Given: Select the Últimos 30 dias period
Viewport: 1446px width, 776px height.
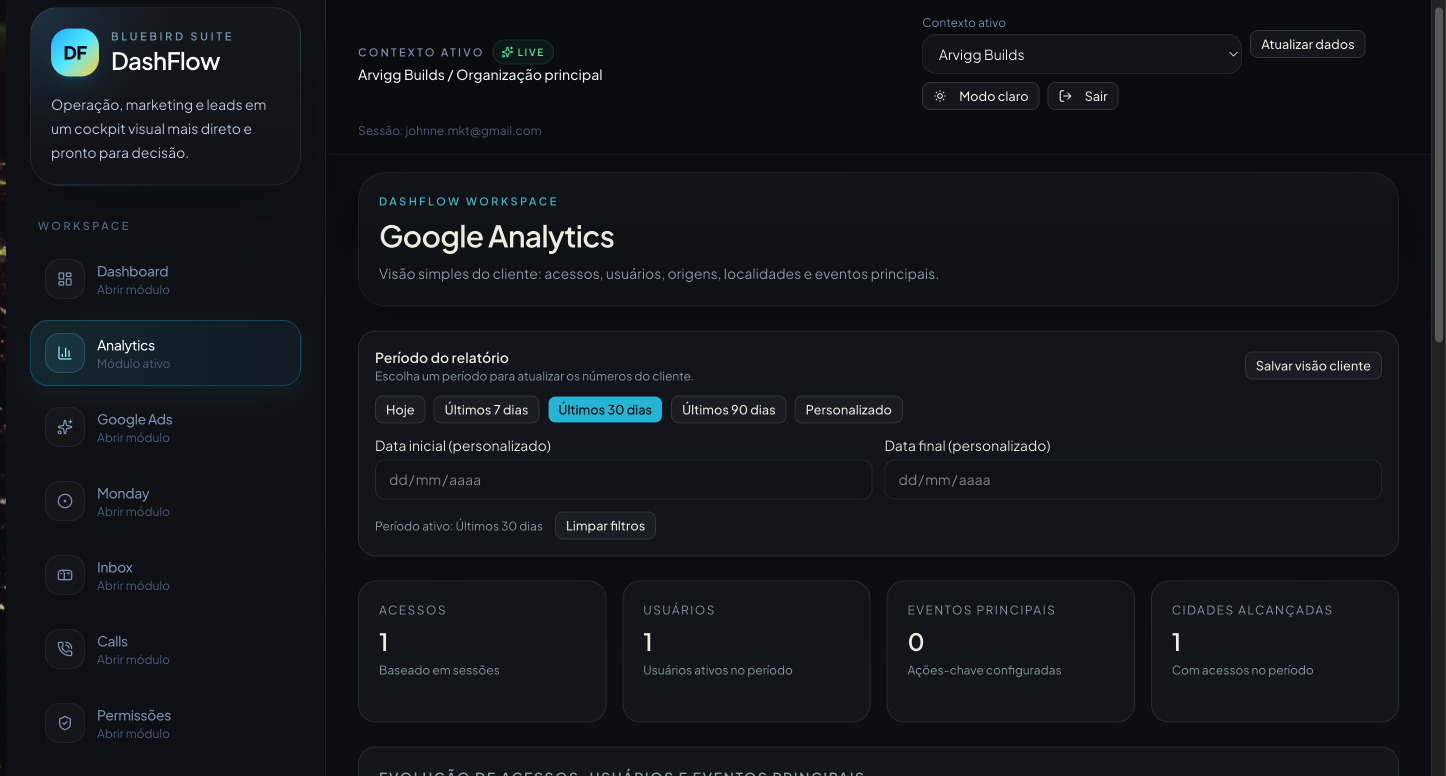Looking at the screenshot, I should point(605,410).
